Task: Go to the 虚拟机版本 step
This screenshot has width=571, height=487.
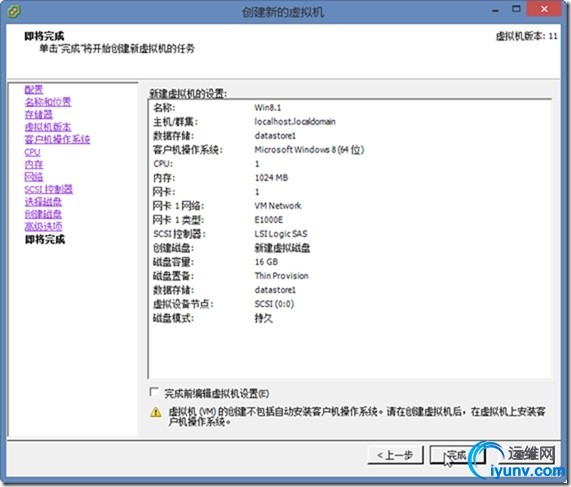Action: click(48, 127)
